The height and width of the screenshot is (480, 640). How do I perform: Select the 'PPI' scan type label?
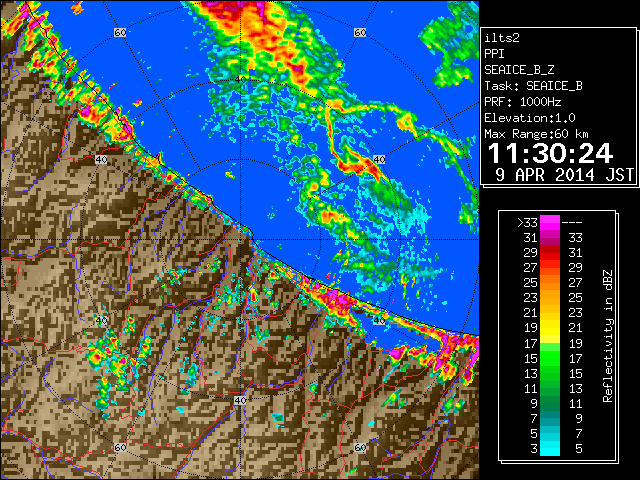[x=494, y=54]
